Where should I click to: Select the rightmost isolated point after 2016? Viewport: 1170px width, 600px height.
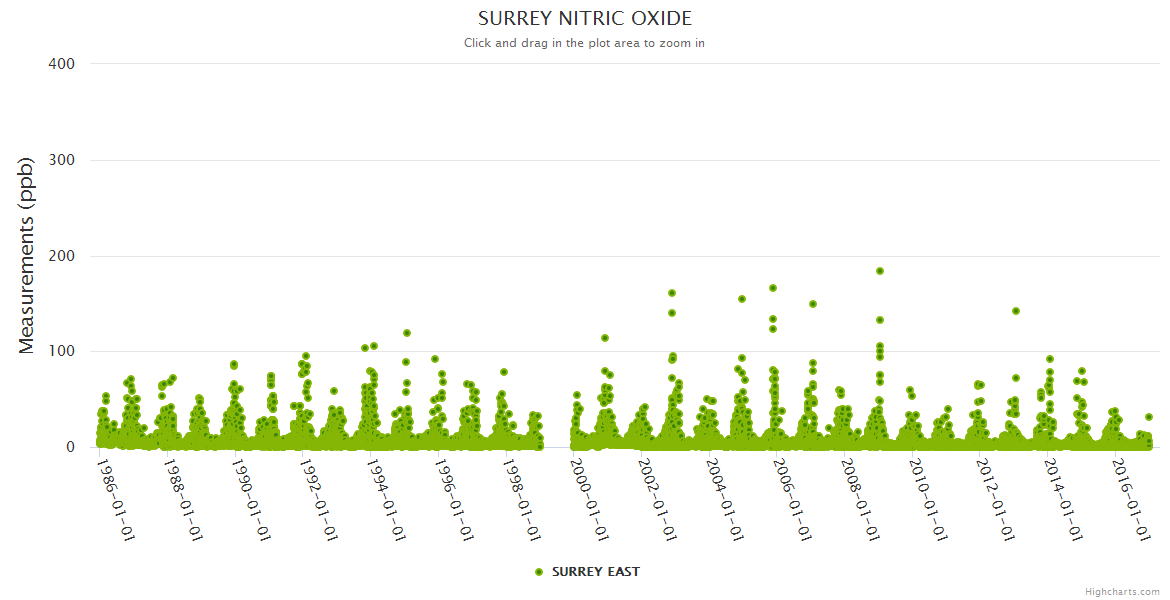point(1149,417)
